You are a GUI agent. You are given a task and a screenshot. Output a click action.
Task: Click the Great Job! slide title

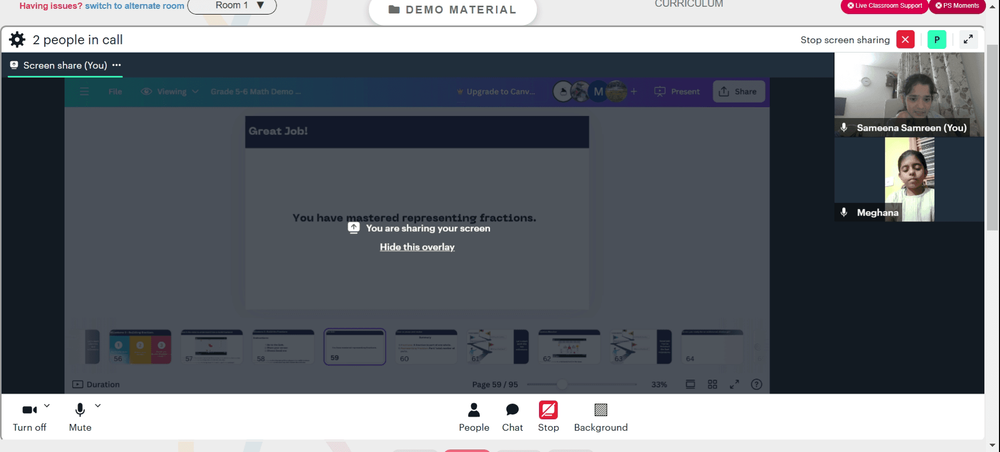pyautogui.click(x=278, y=131)
